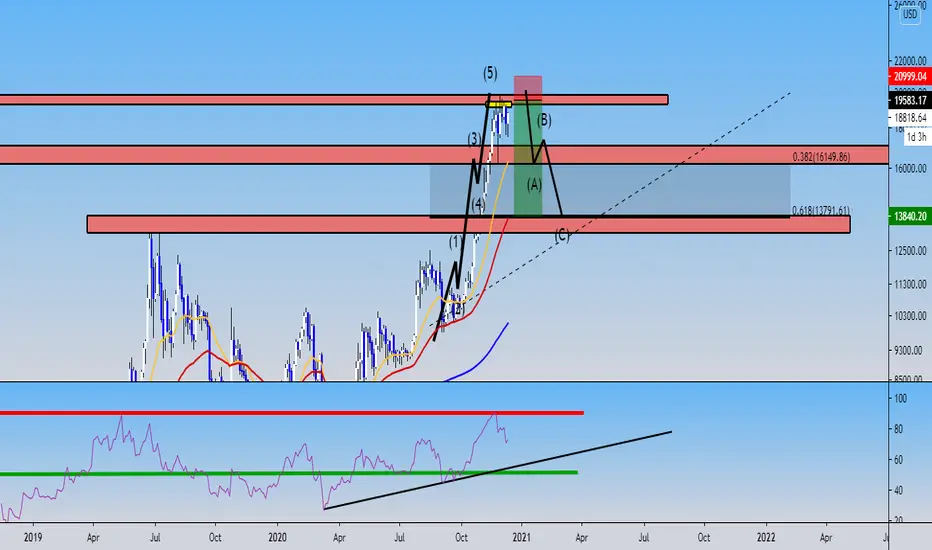932x550 pixels.
Task: Click the white 18818.64 price label
Action: pyautogui.click(x=910, y=118)
